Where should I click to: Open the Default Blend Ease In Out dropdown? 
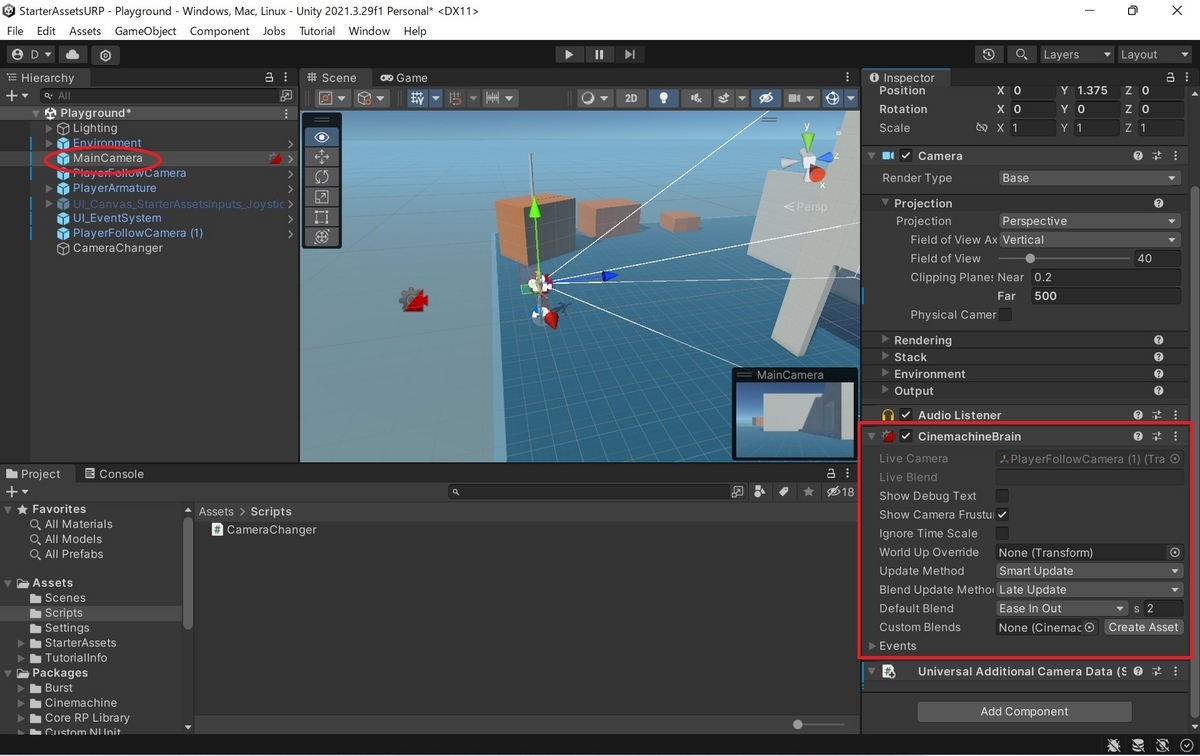(x=1063, y=608)
